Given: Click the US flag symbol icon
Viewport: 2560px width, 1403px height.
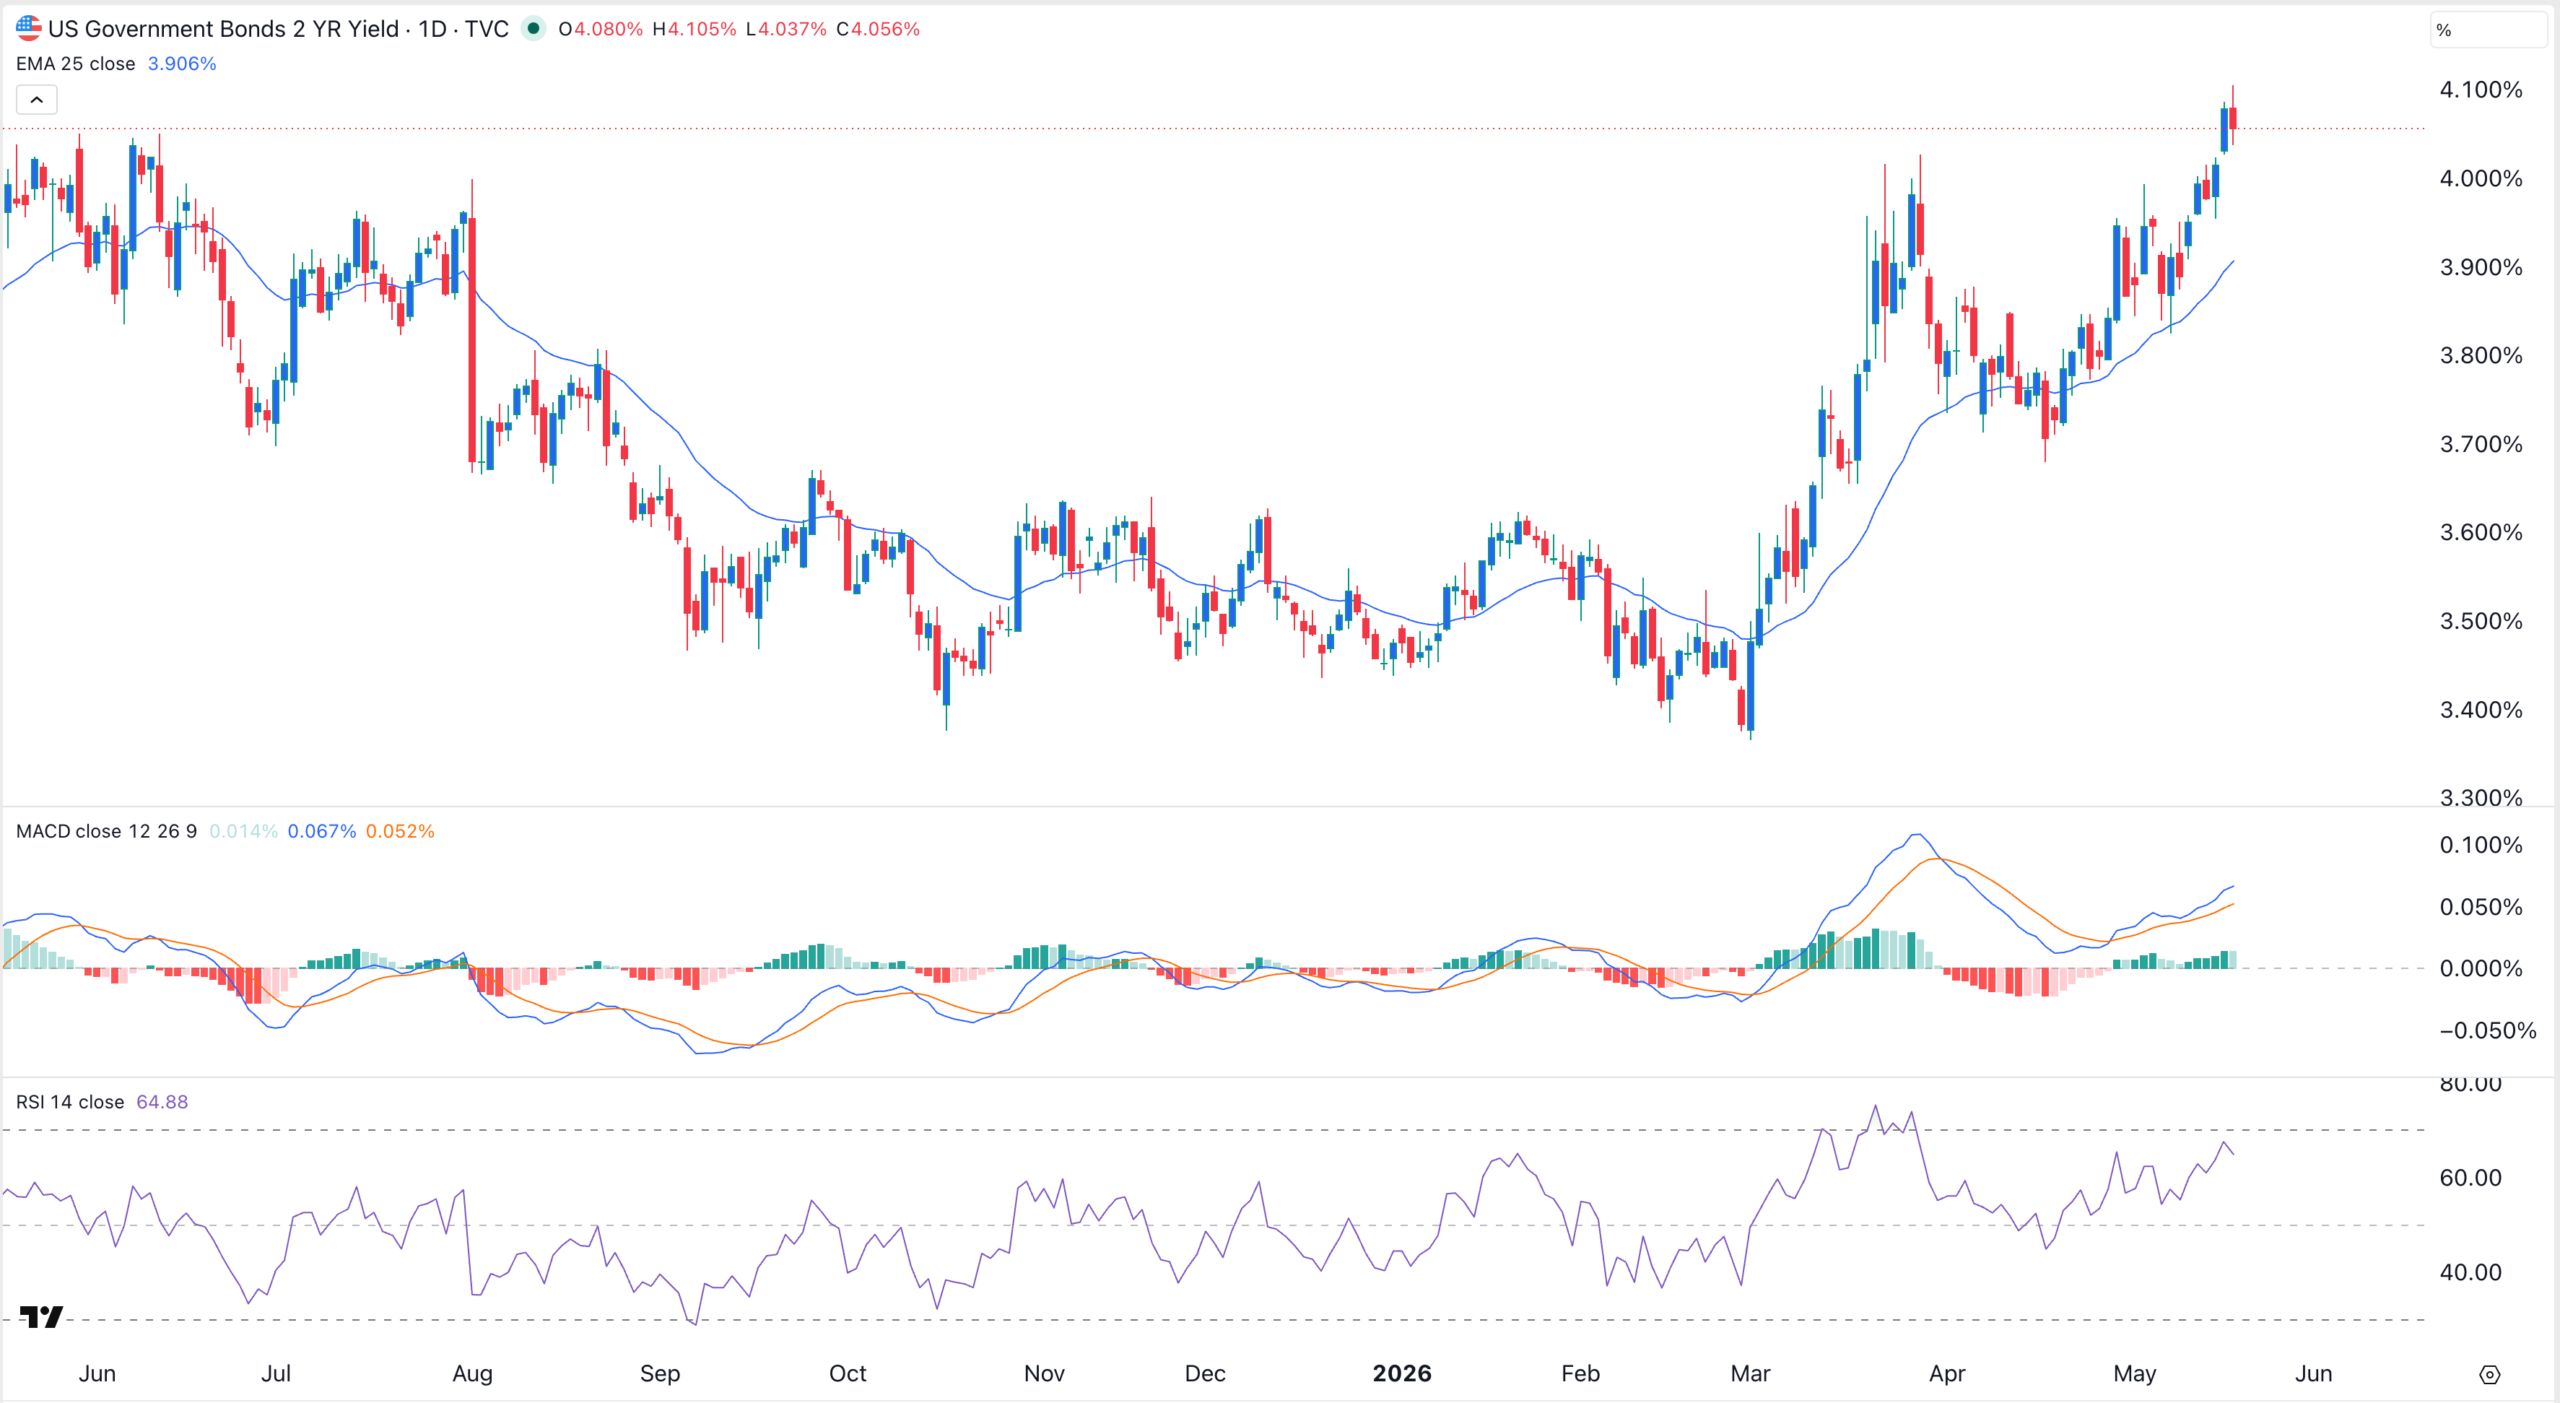Looking at the screenshot, I should click(28, 28).
